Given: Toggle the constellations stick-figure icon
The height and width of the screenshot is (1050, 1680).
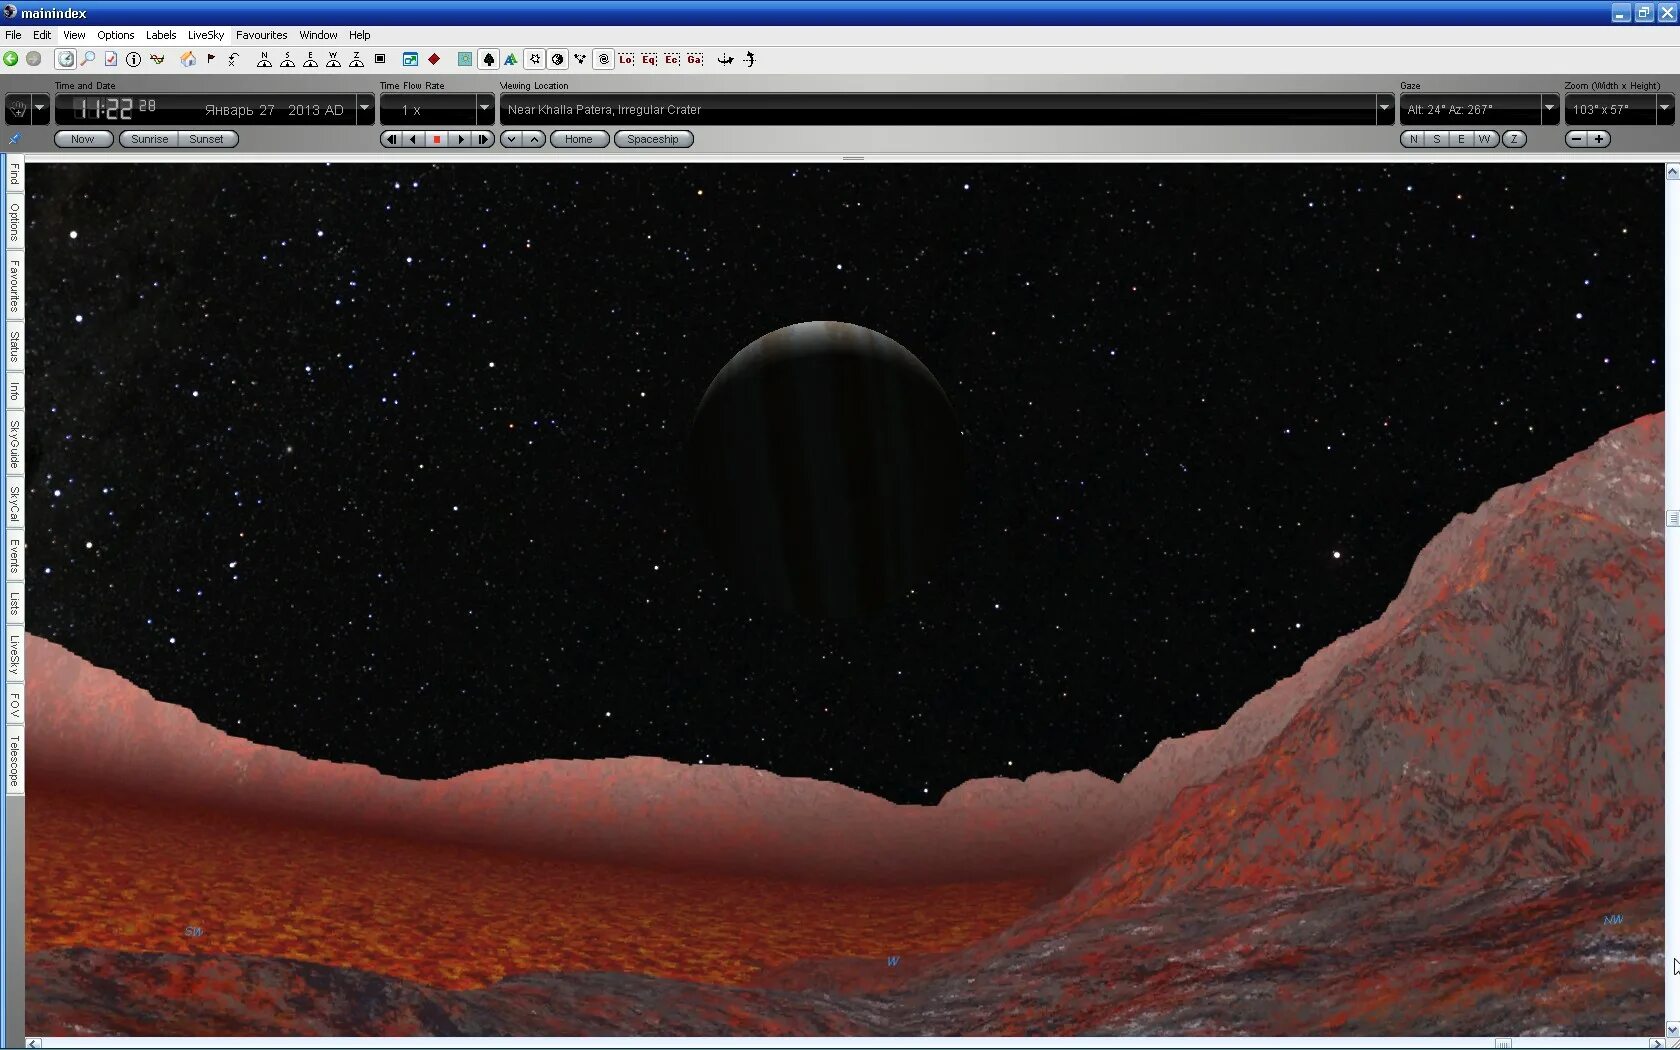Looking at the screenshot, I should tap(580, 59).
